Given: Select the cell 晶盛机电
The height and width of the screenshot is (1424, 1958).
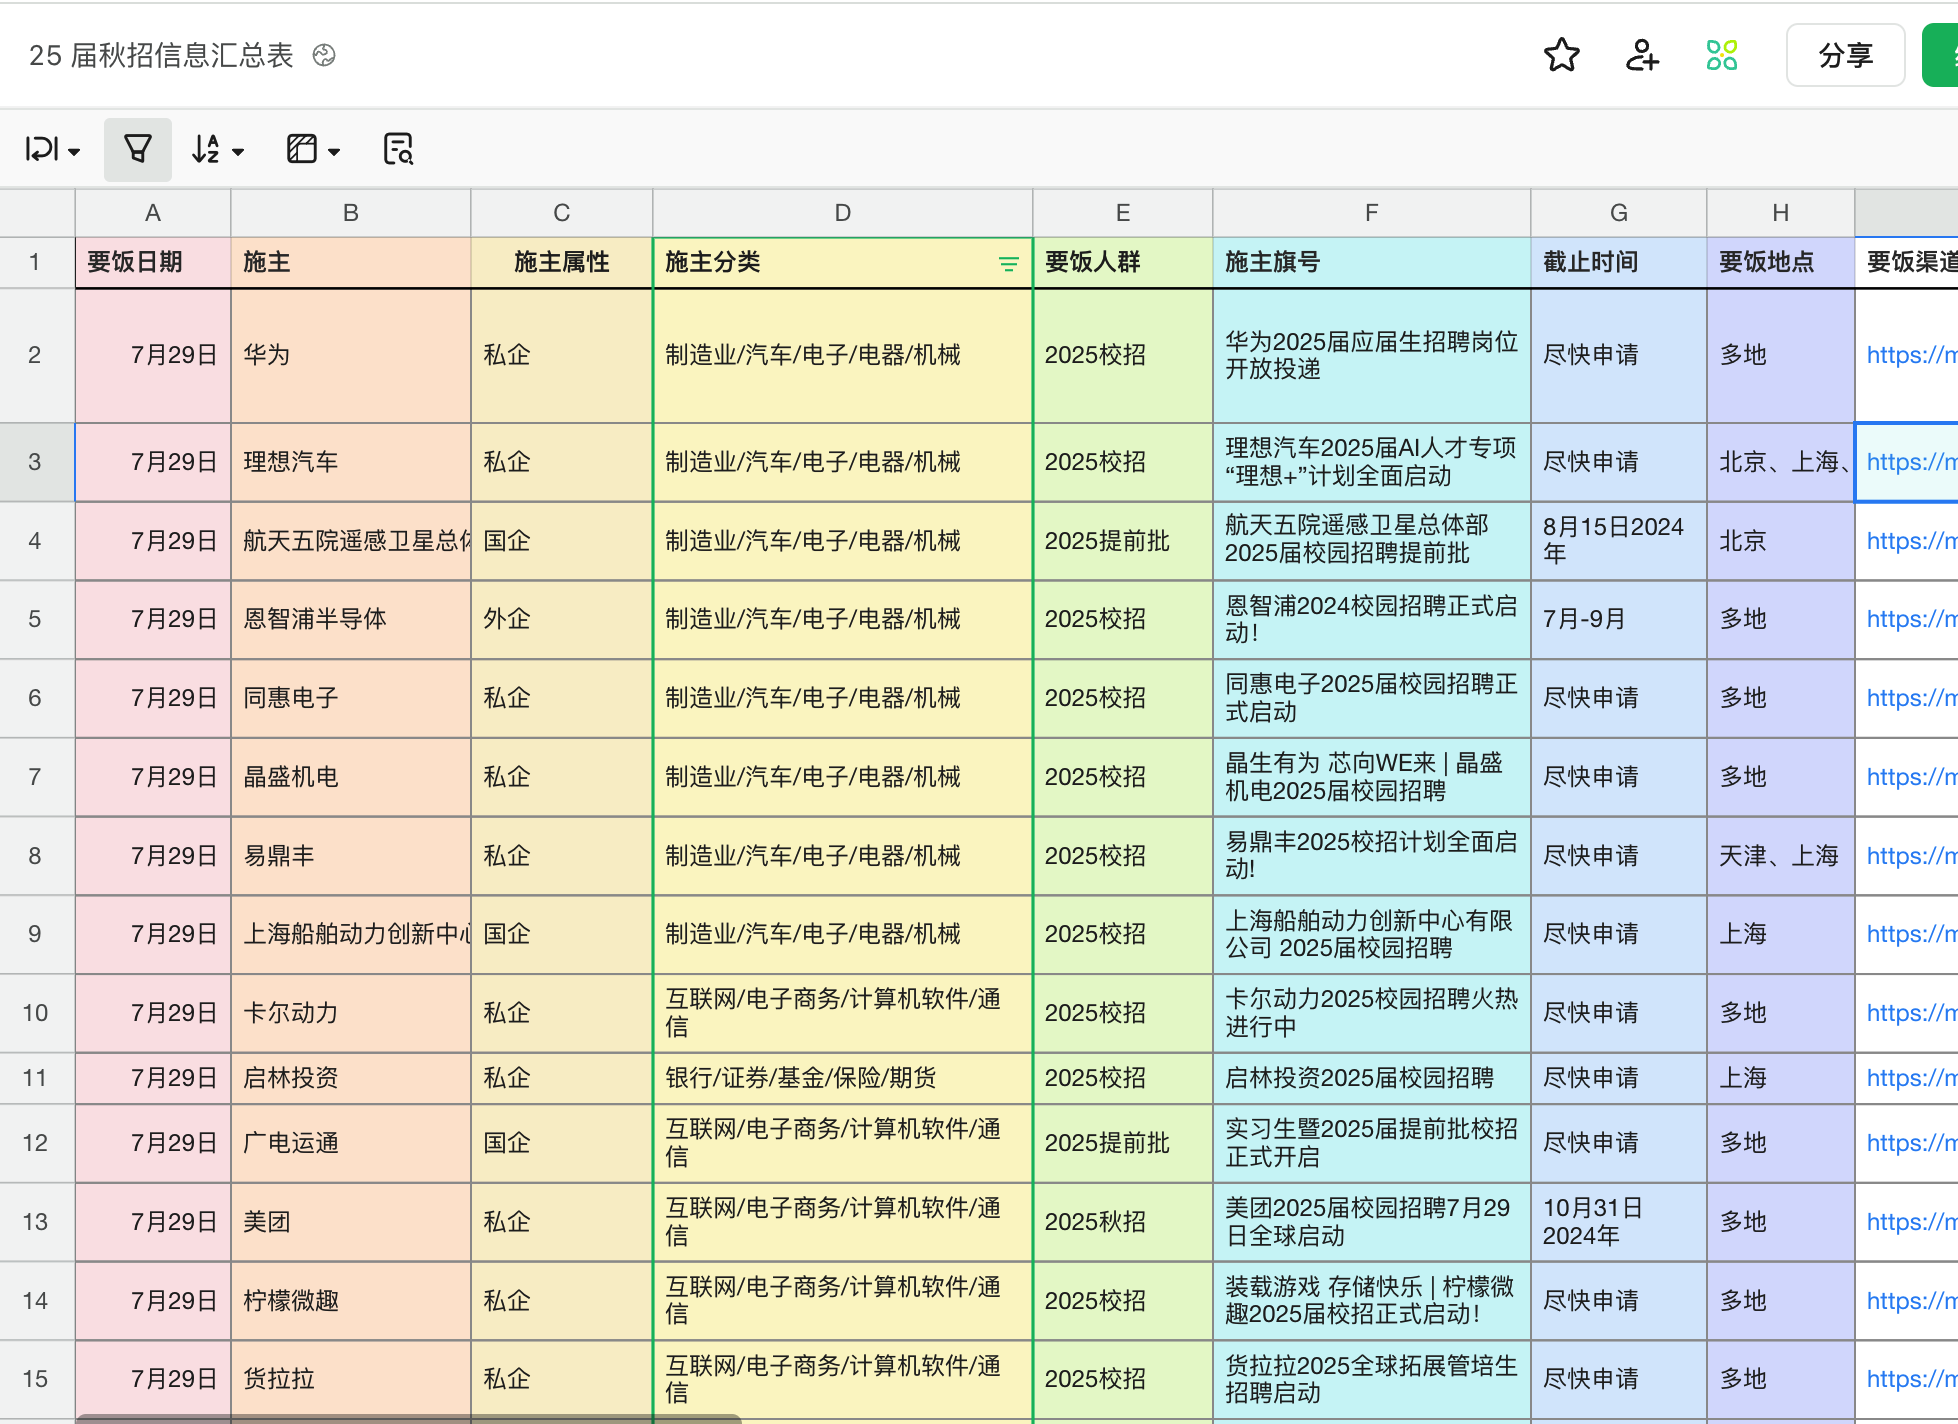Looking at the screenshot, I should coord(351,777).
